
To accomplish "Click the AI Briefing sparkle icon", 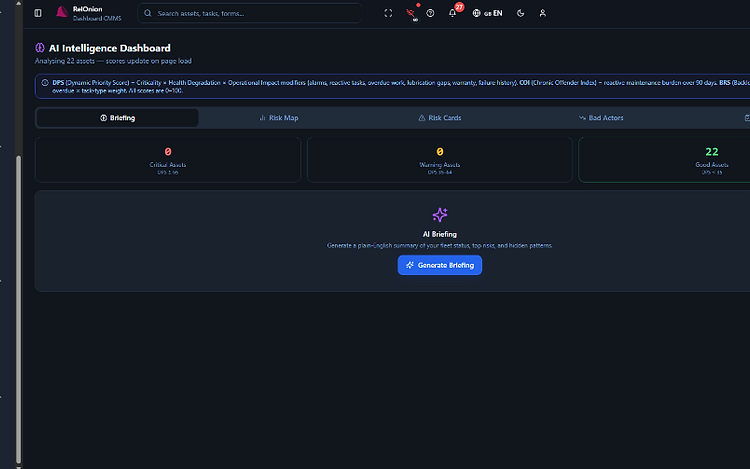I will click(x=440, y=215).
